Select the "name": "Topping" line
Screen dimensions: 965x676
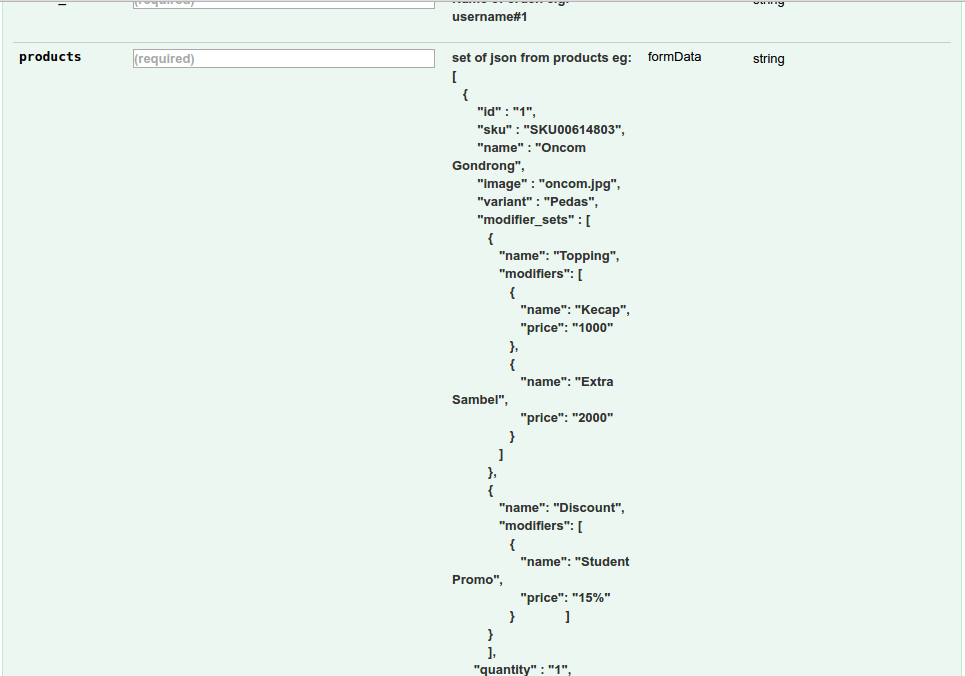pyautogui.click(x=559, y=256)
